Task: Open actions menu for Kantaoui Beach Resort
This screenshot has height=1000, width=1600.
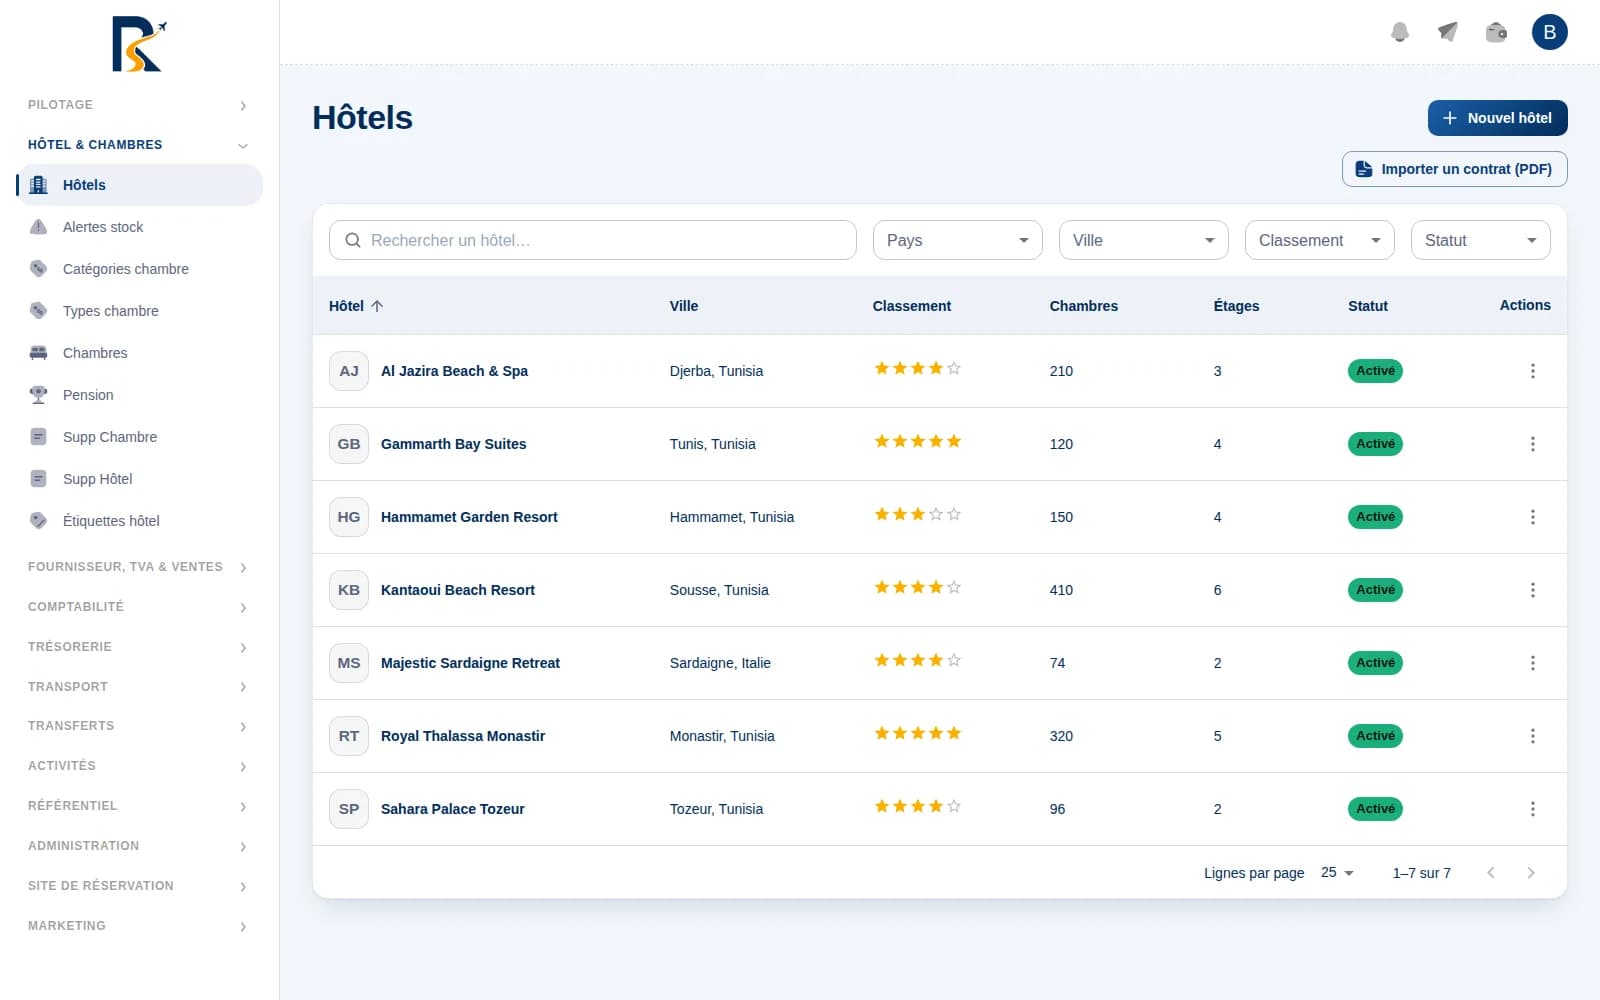Action: pos(1532,590)
